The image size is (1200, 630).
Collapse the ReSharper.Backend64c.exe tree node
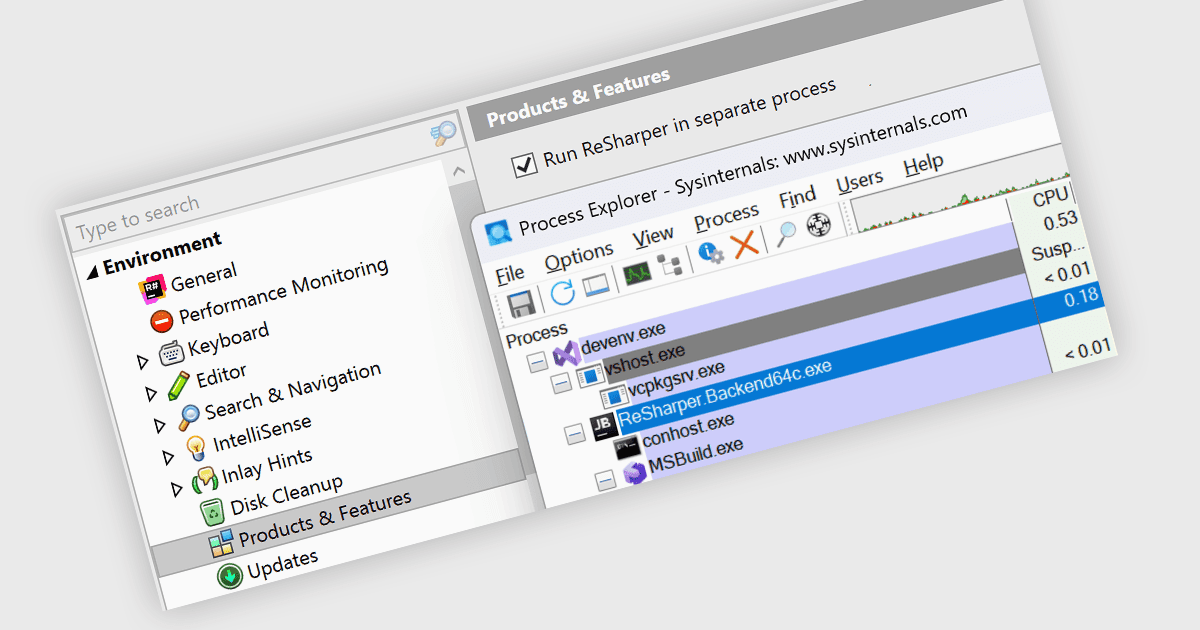tap(575, 435)
